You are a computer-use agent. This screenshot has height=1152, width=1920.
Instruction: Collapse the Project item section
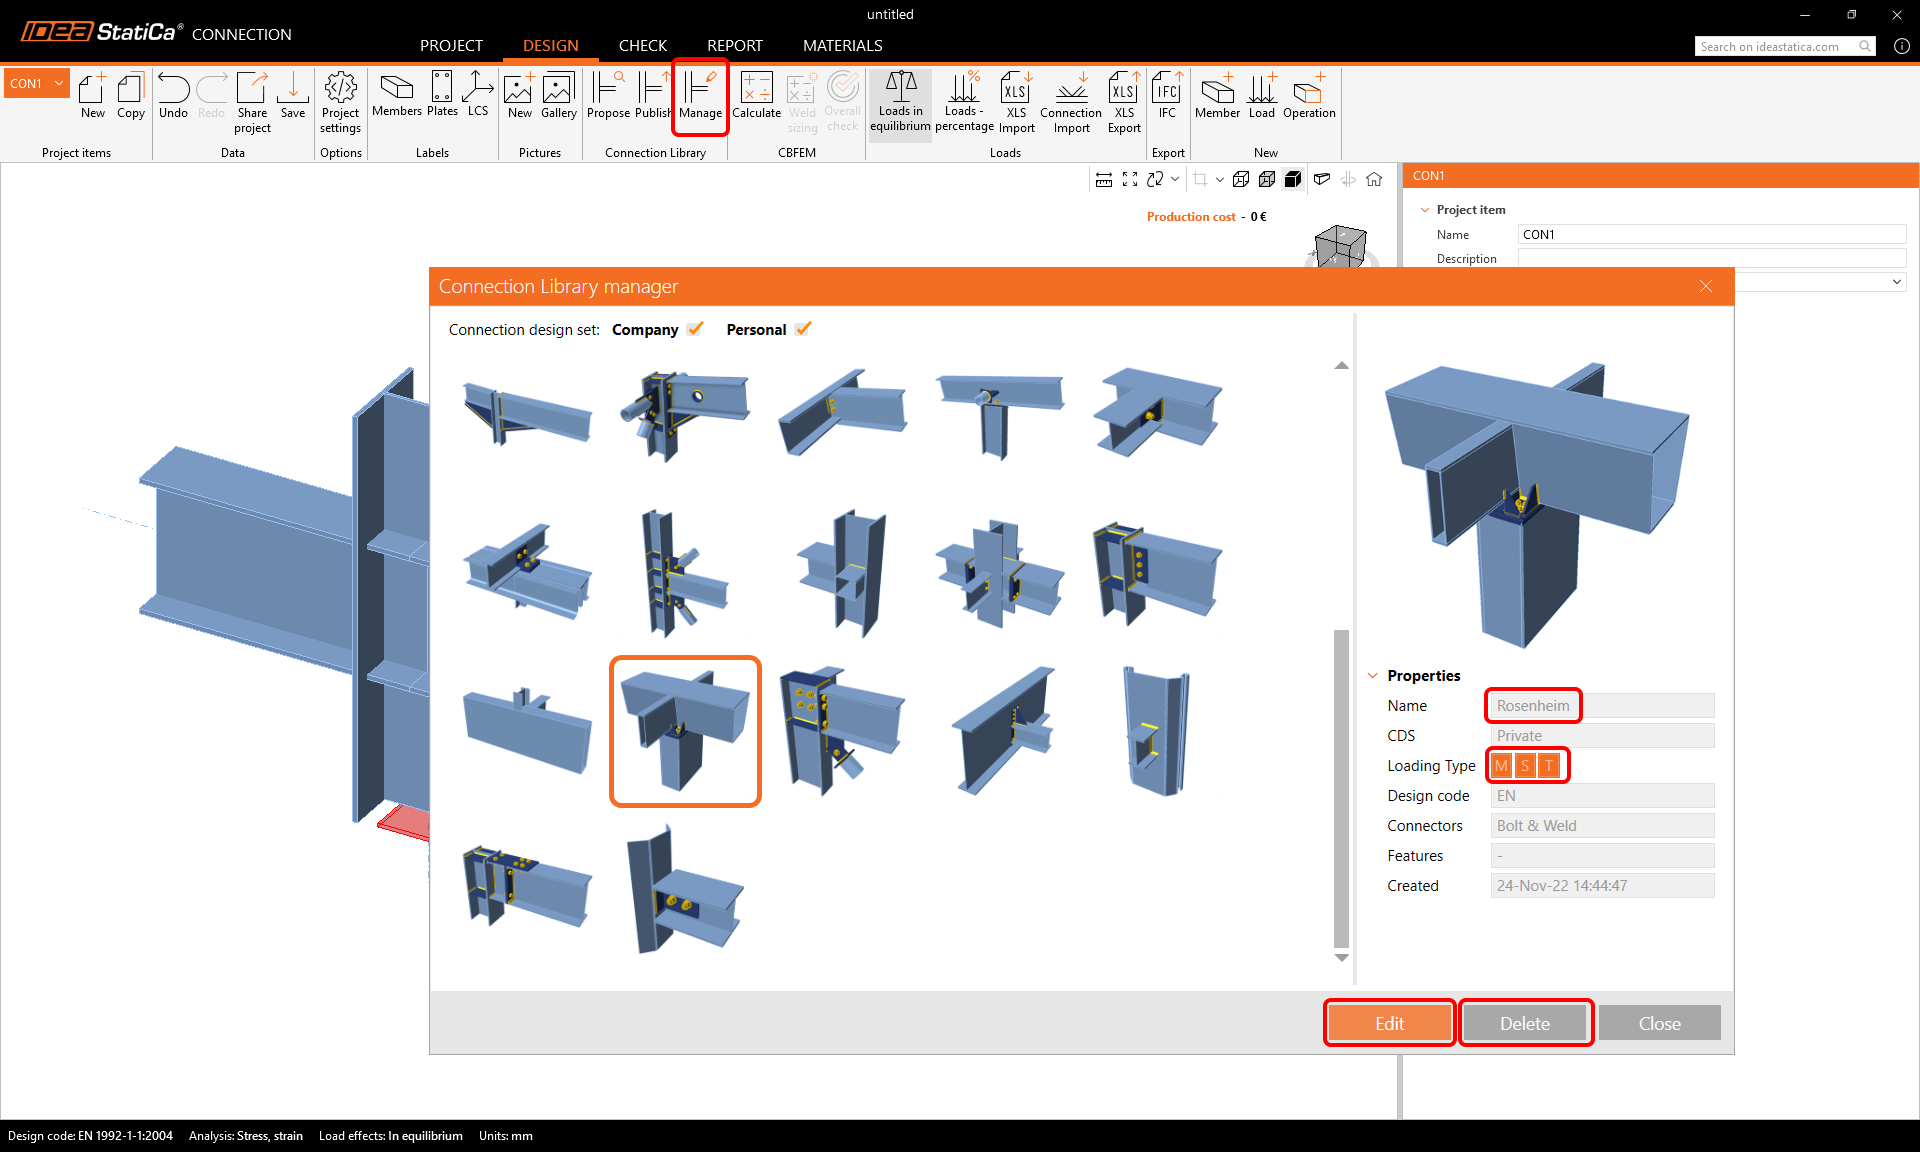(x=1424, y=210)
